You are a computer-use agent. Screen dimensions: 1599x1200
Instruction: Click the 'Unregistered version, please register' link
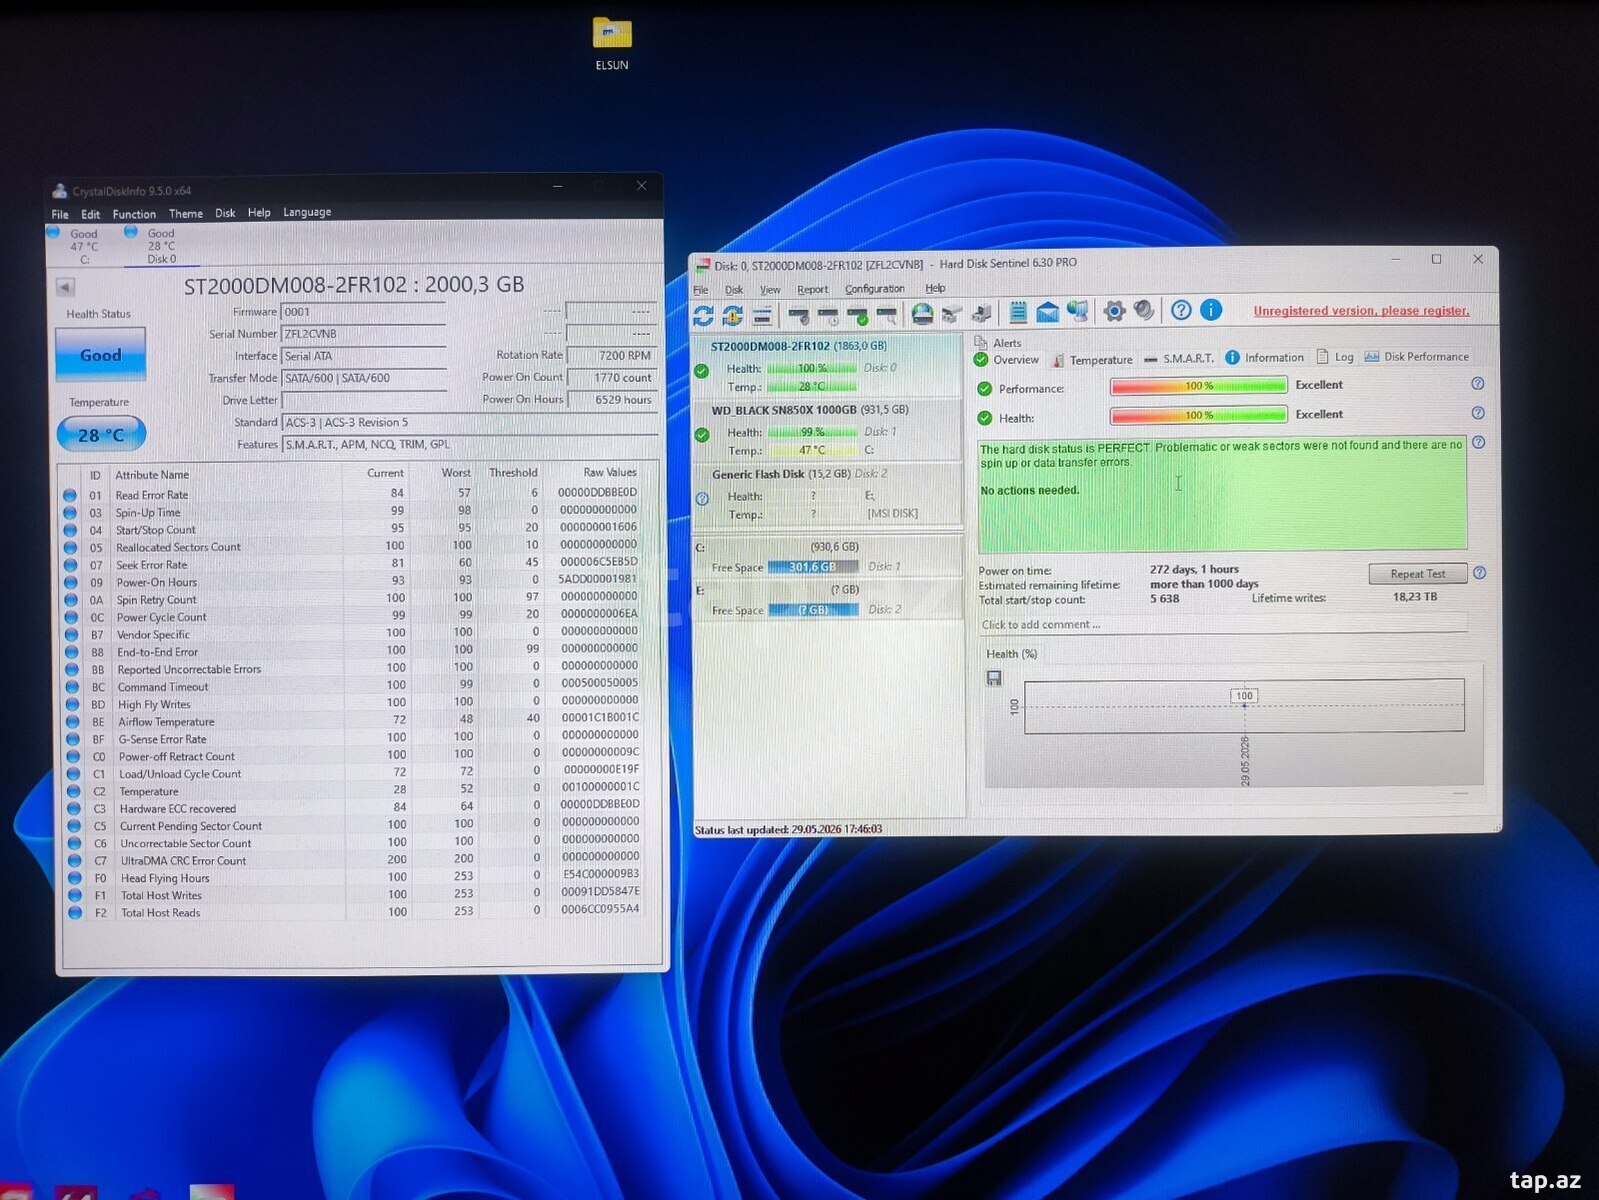(1361, 311)
